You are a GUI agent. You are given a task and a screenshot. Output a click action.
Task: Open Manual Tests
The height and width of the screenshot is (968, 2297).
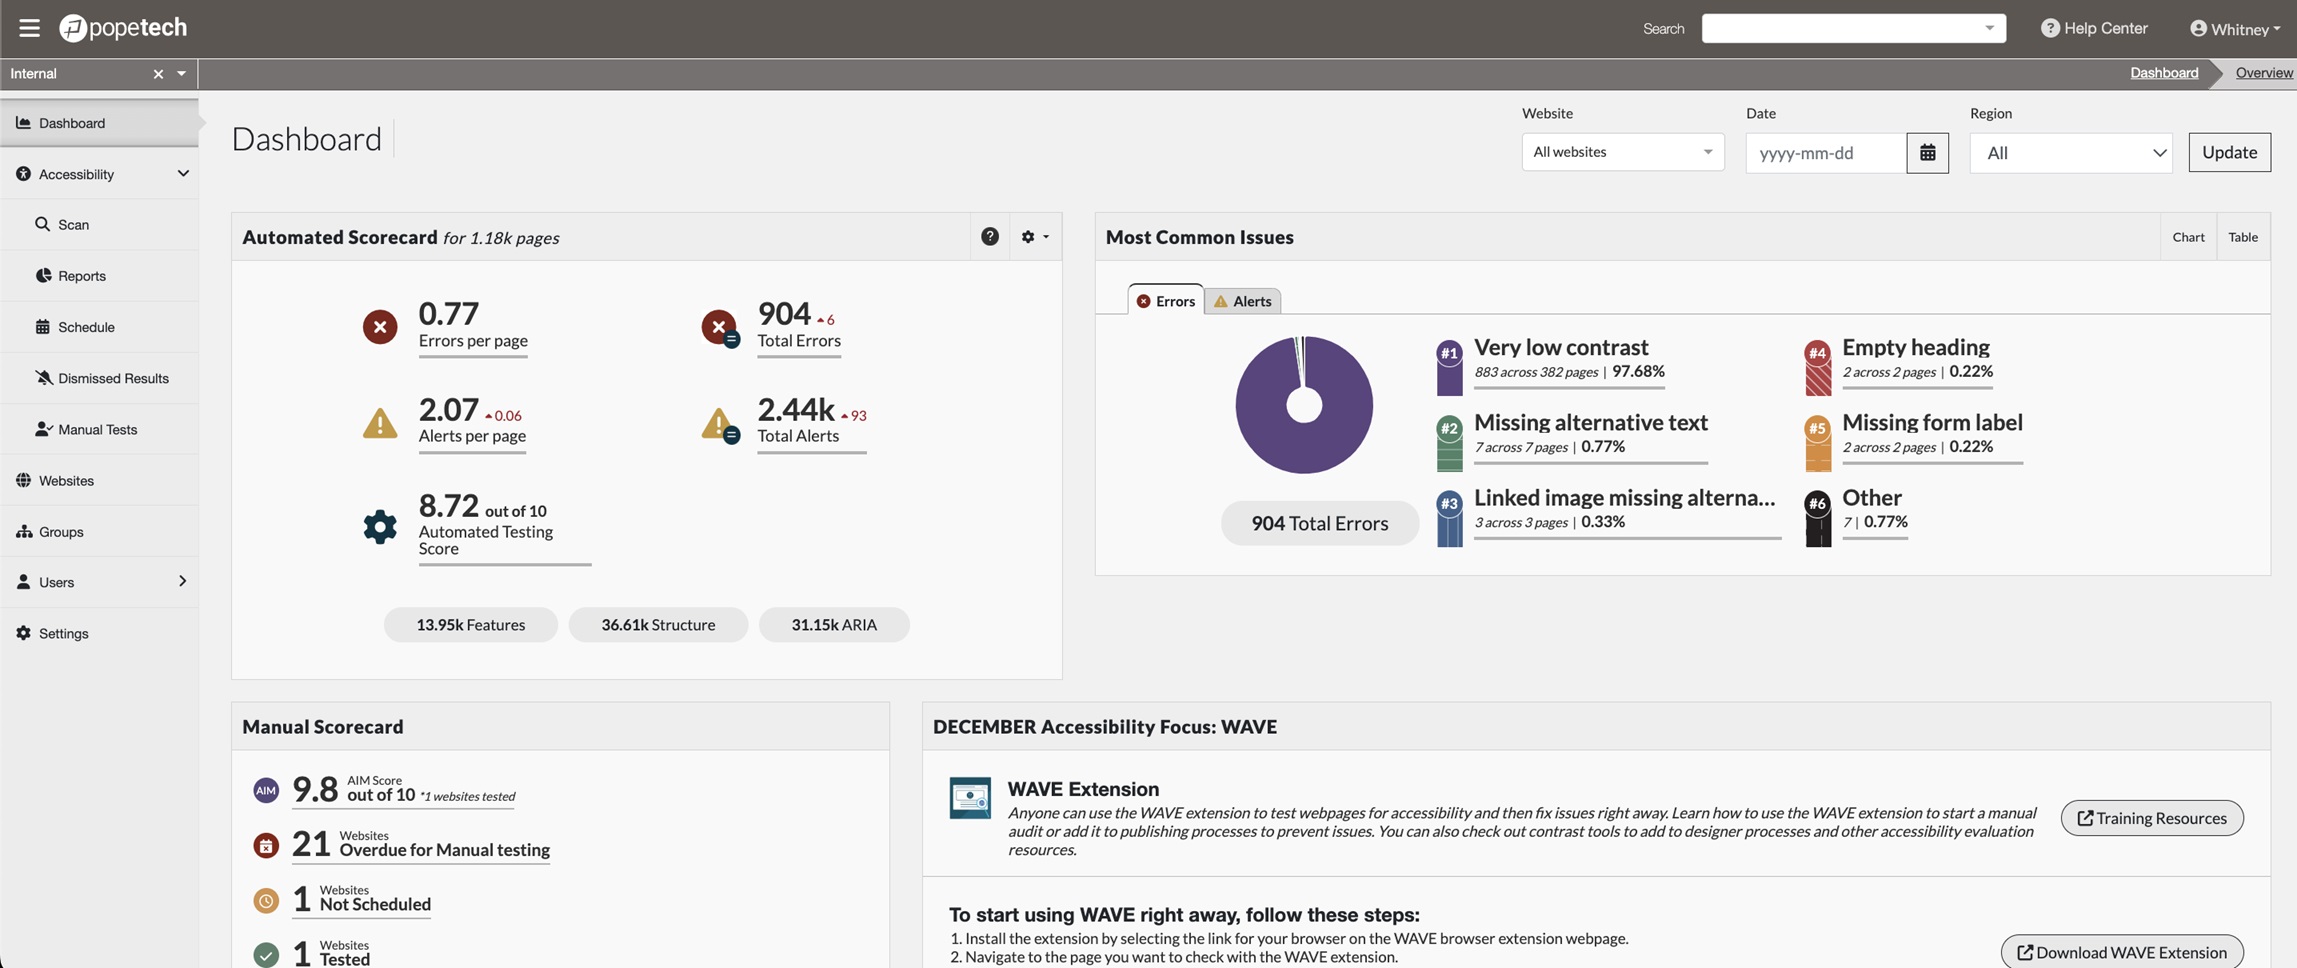(99, 429)
